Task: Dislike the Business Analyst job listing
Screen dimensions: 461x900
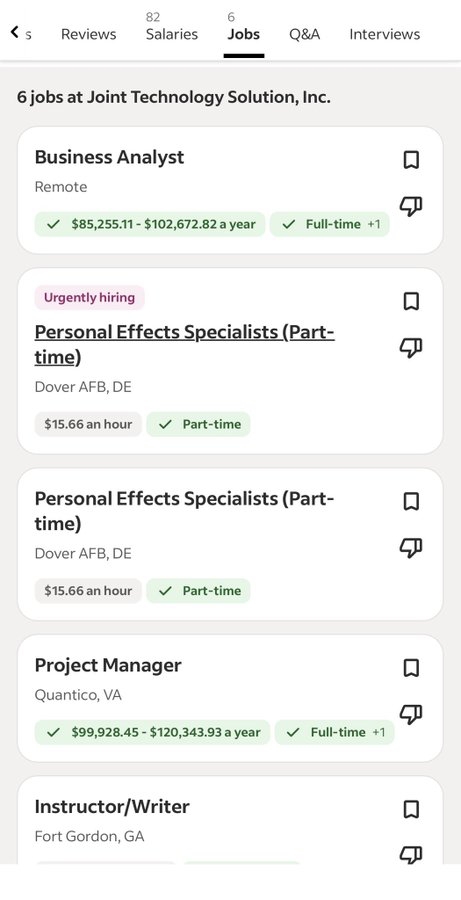Action: pyautogui.click(x=411, y=206)
